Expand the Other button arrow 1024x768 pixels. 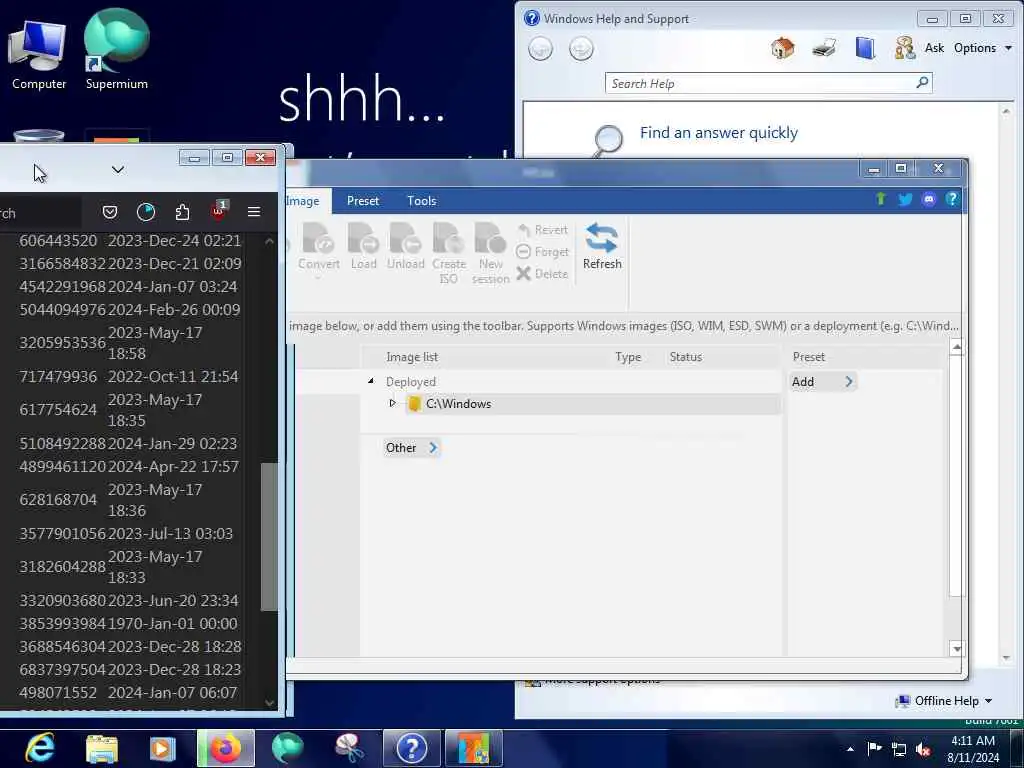pyautogui.click(x=433, y=447)
